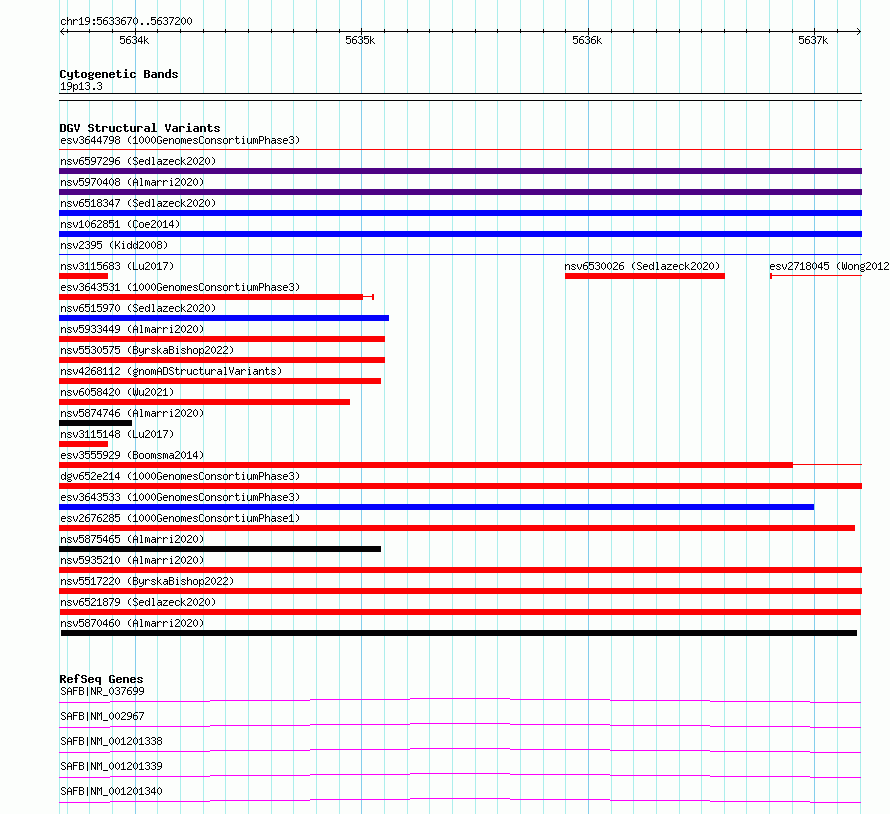Click the chr19:5633670..5637200 region label
This screenshot has height=814, width=890.
(126, 21)
